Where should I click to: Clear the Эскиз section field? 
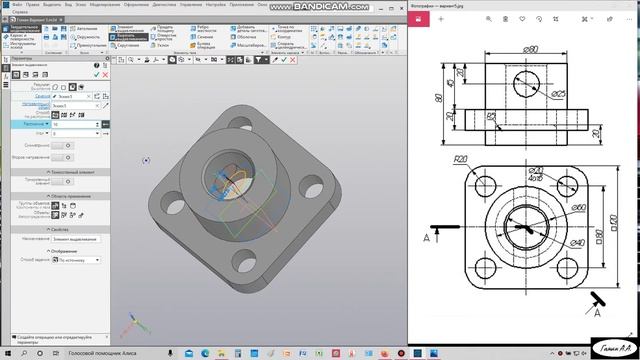coord(89,96)
